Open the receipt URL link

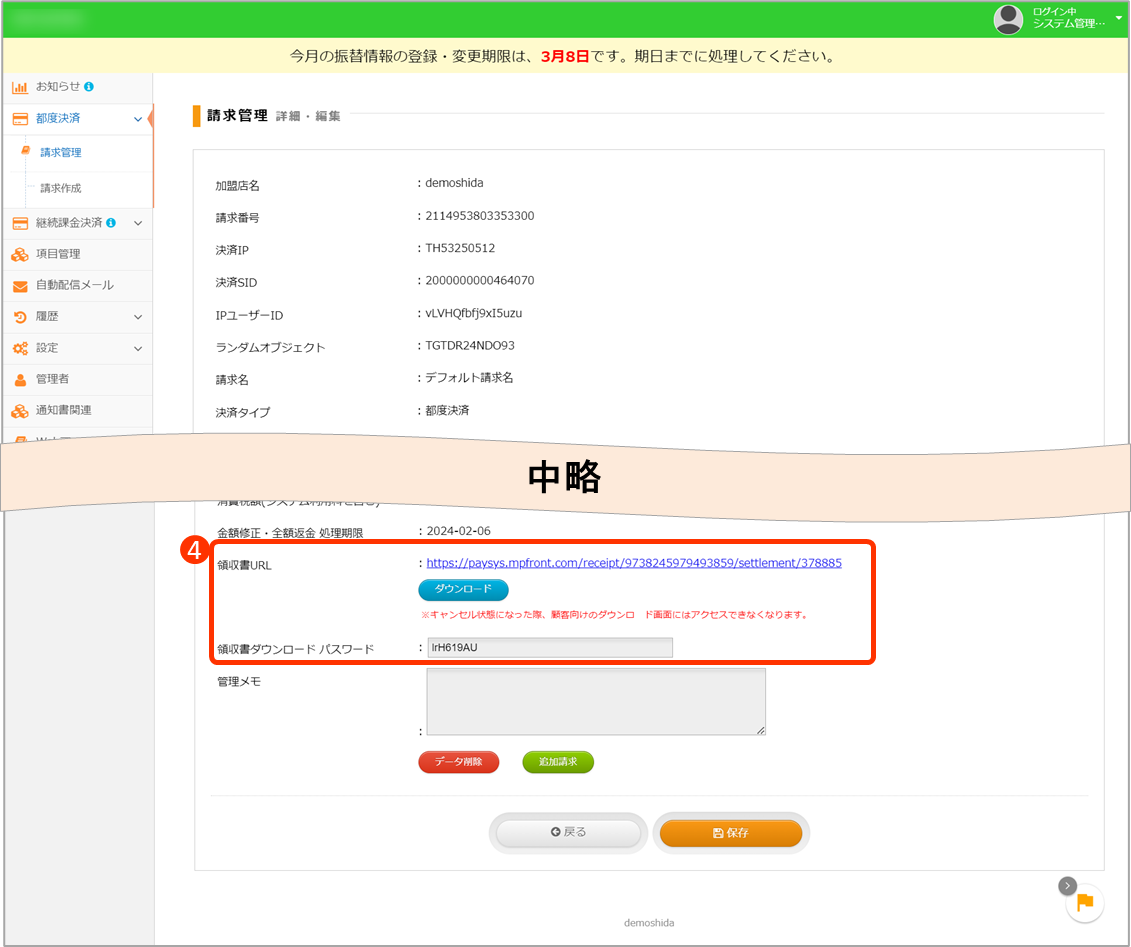point(634,563)
